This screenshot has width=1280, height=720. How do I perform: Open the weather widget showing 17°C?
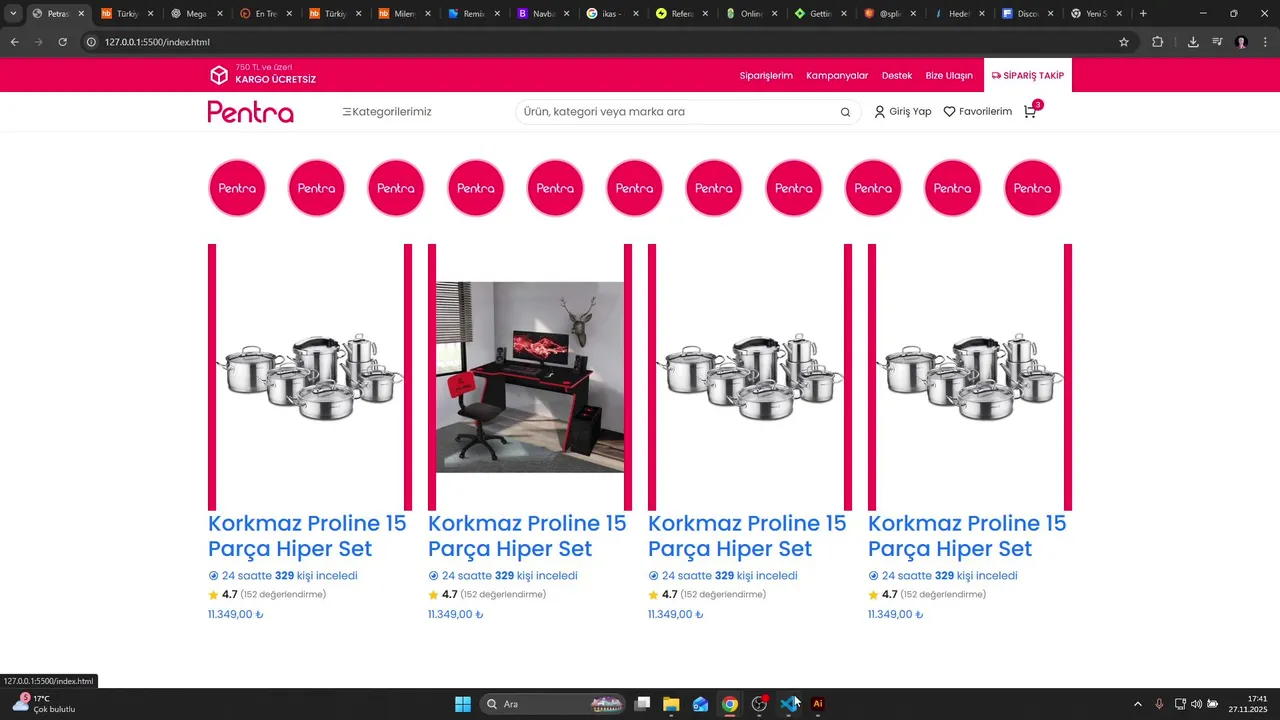coord(43,704)
